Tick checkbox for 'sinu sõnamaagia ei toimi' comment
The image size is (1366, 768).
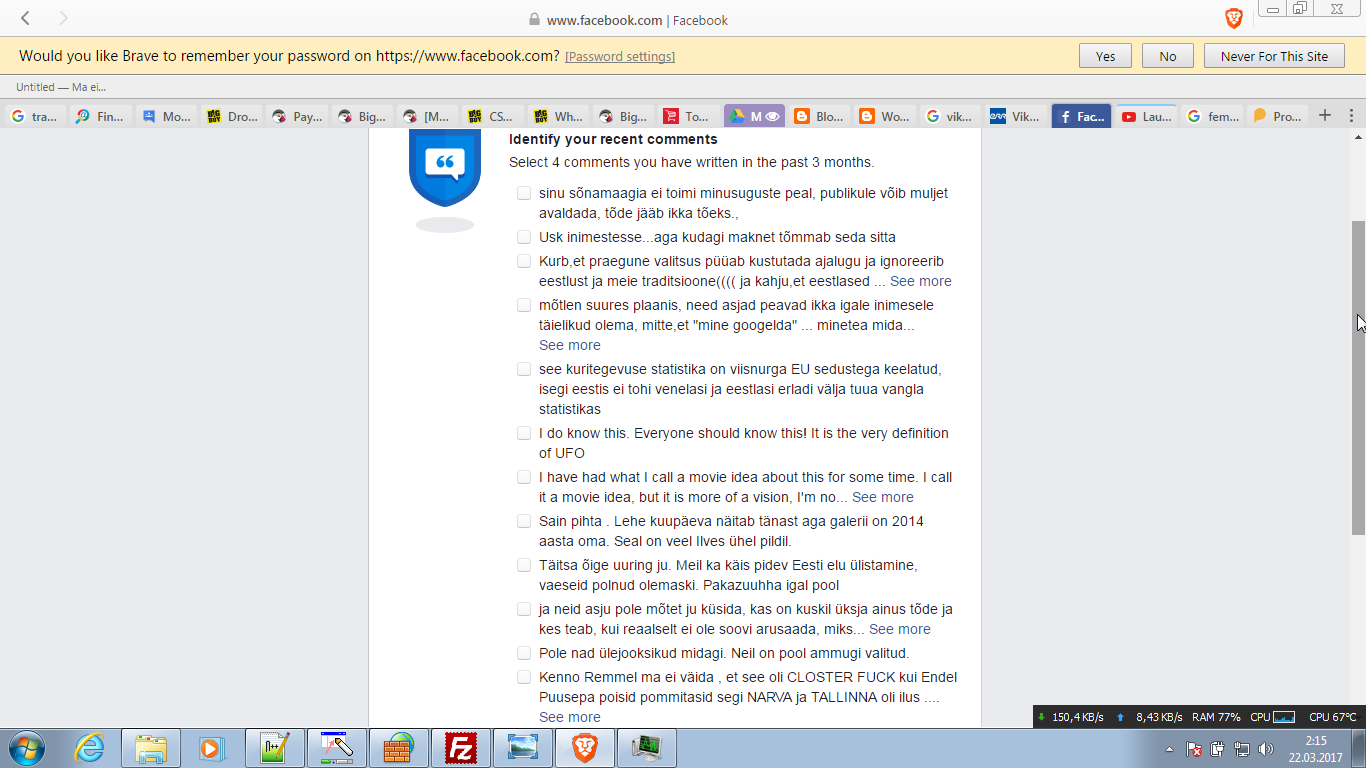pos(524,193)
